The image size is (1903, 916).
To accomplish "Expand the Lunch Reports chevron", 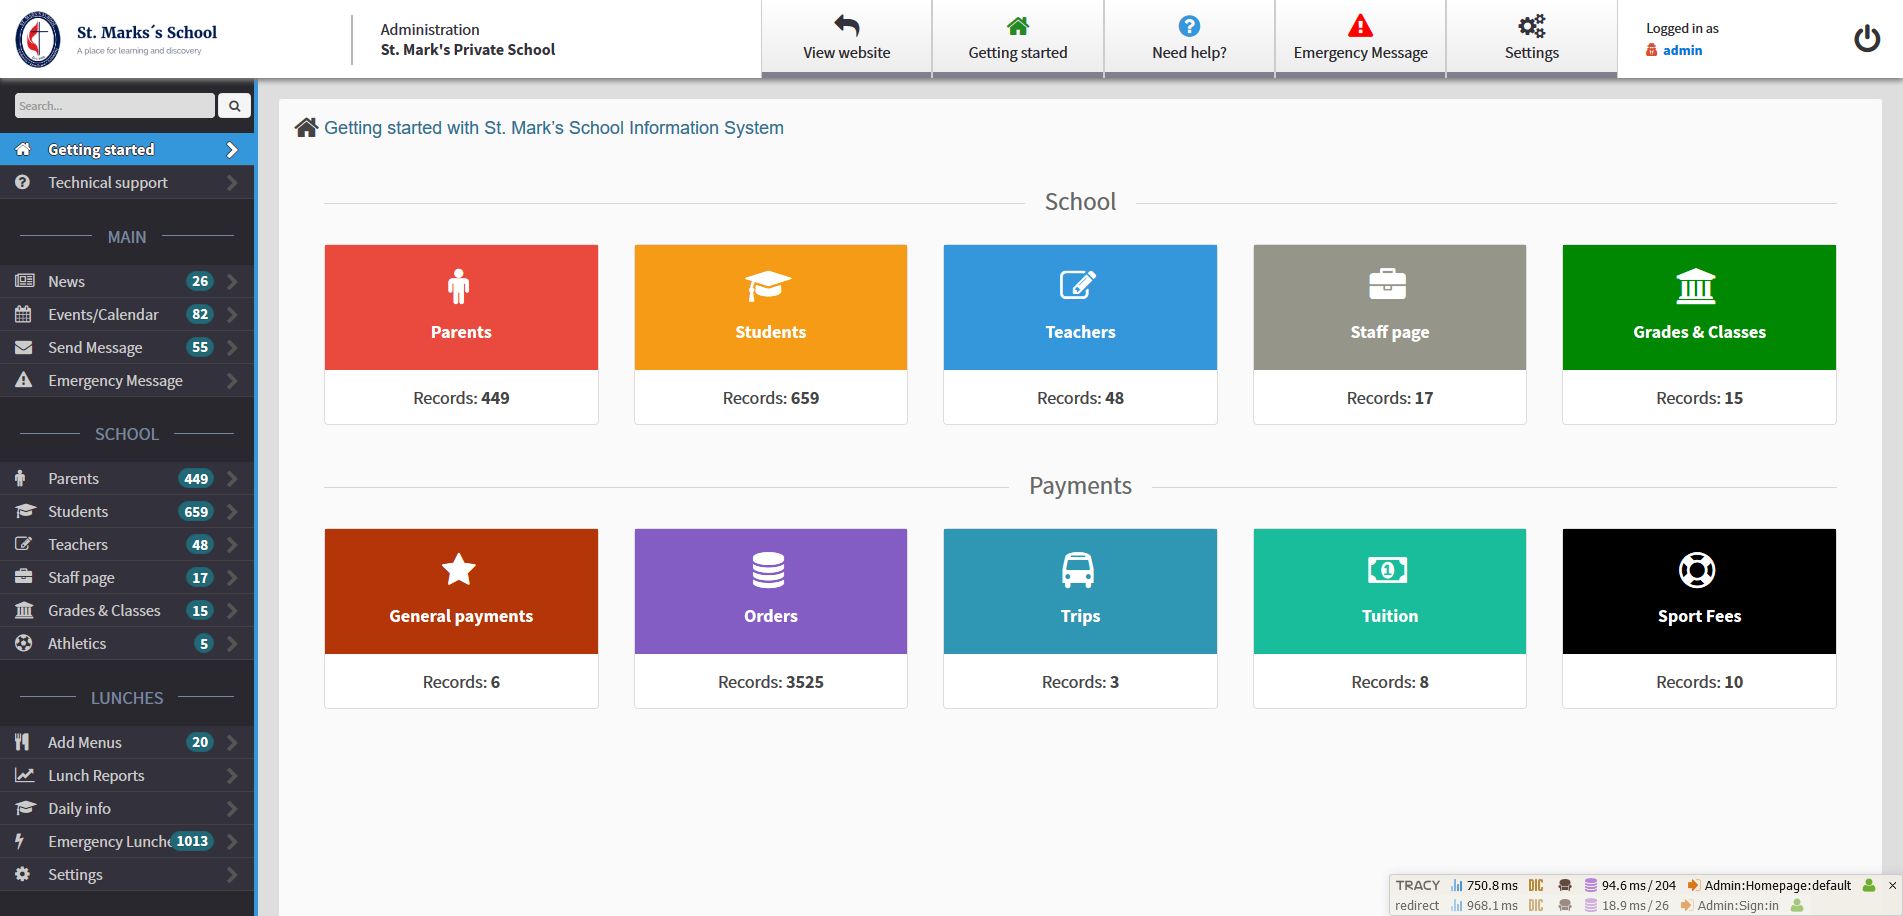I will 232,776.
